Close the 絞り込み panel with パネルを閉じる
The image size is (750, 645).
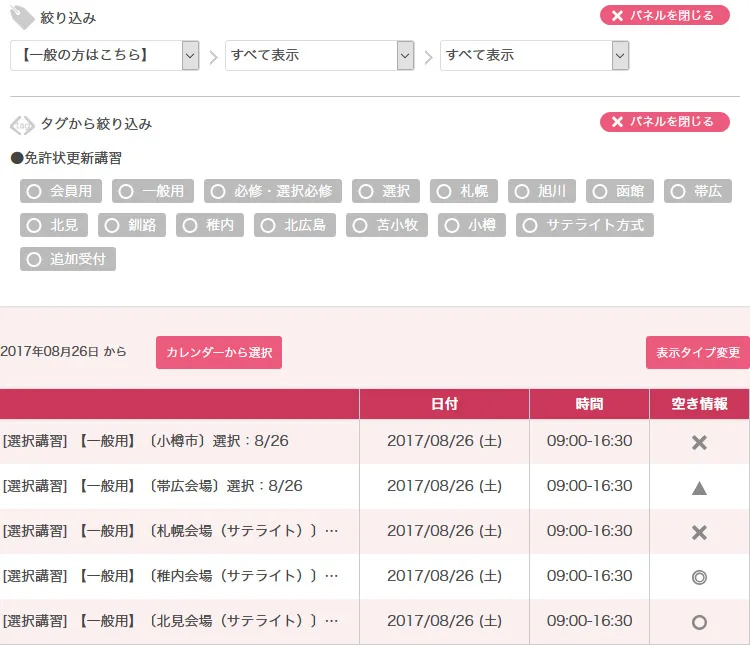(x=664, y=15)
